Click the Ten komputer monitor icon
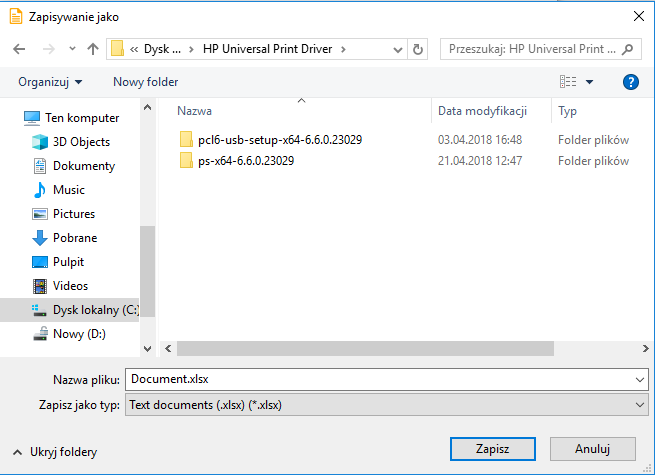The image size is (655, 475). pyautogui.click(x=32, y=118)
